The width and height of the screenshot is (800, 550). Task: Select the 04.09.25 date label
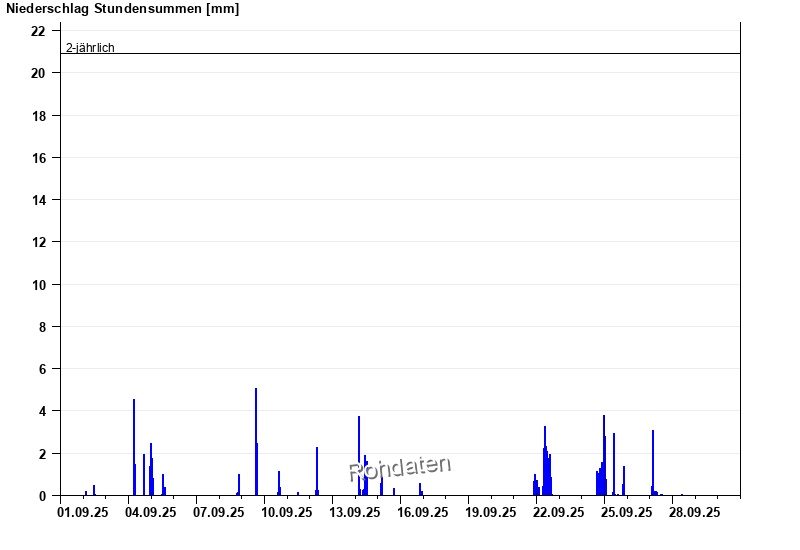click(x=151, y=512)
